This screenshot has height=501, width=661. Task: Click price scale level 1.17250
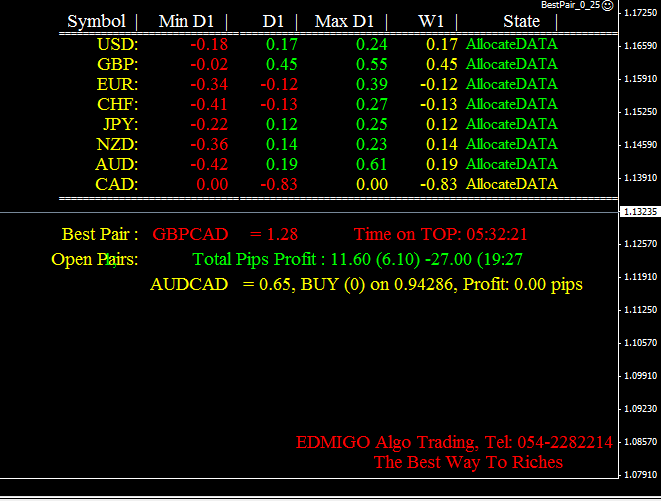click(640, 13)
